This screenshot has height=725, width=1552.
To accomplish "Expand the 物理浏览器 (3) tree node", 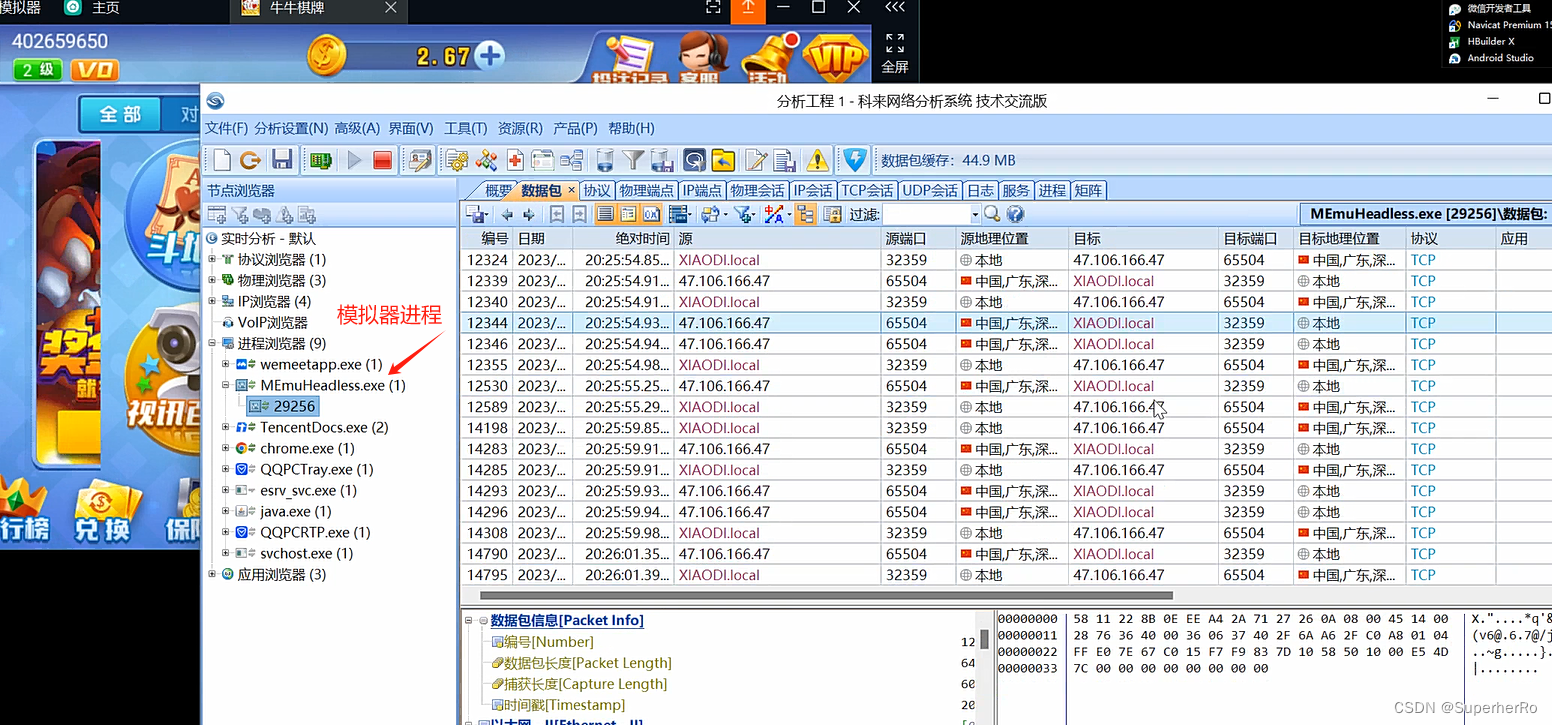I will click(212, 280).
